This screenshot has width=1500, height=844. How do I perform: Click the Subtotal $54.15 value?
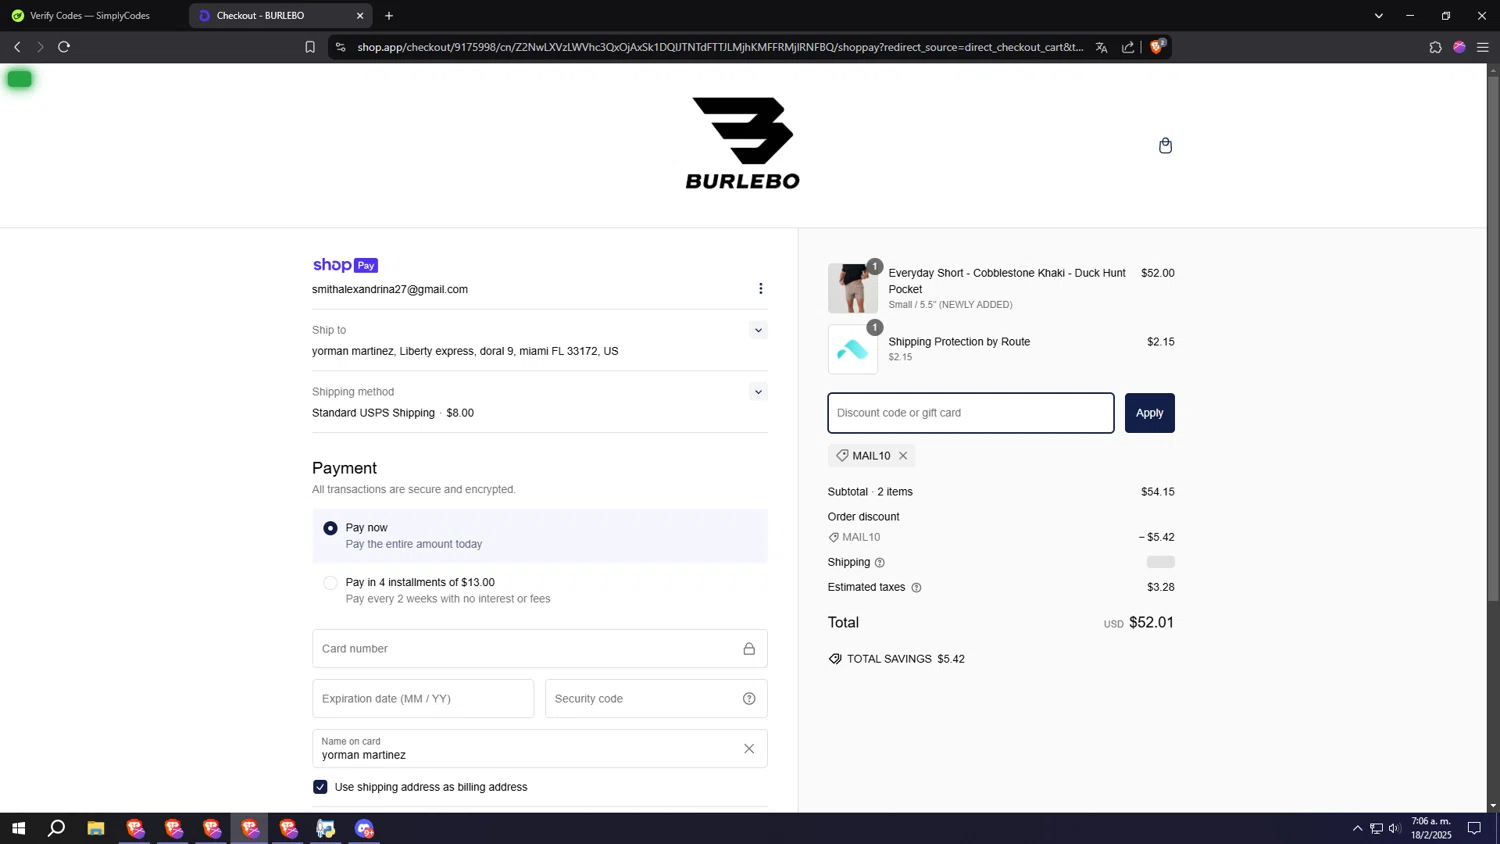[1157, 492]
